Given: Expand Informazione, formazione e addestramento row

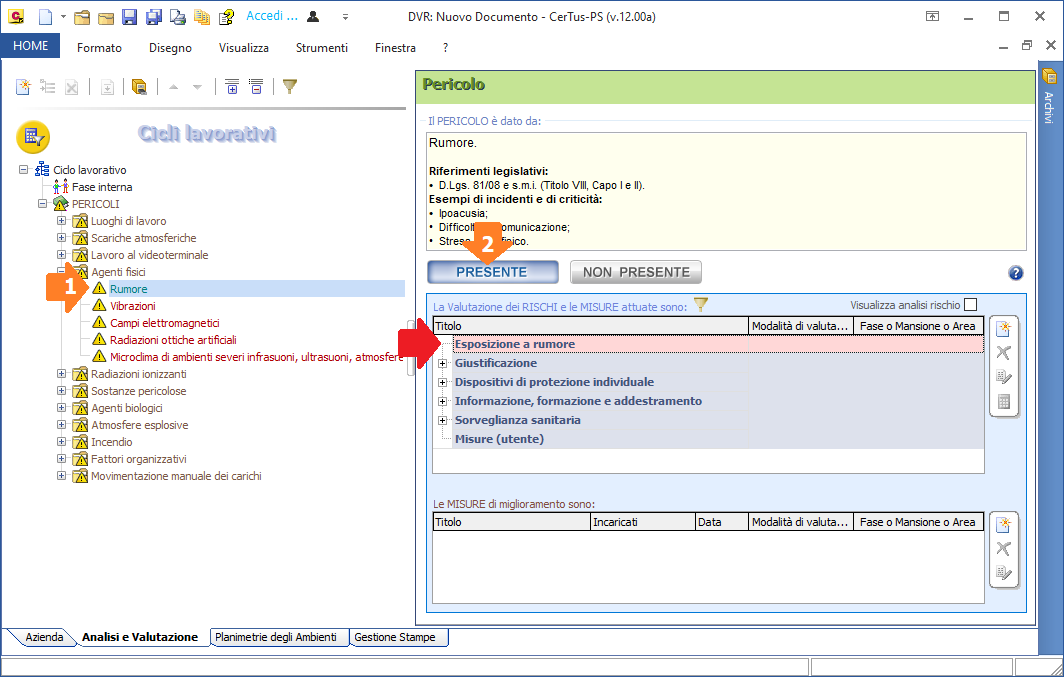Looking at the screenshot, I should tap(442, 401).
